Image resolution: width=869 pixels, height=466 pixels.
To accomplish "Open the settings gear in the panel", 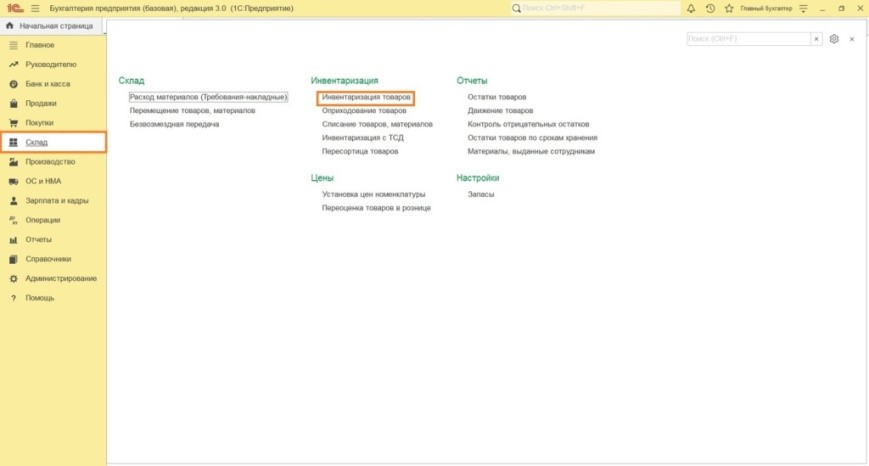I will click(834, 39).
